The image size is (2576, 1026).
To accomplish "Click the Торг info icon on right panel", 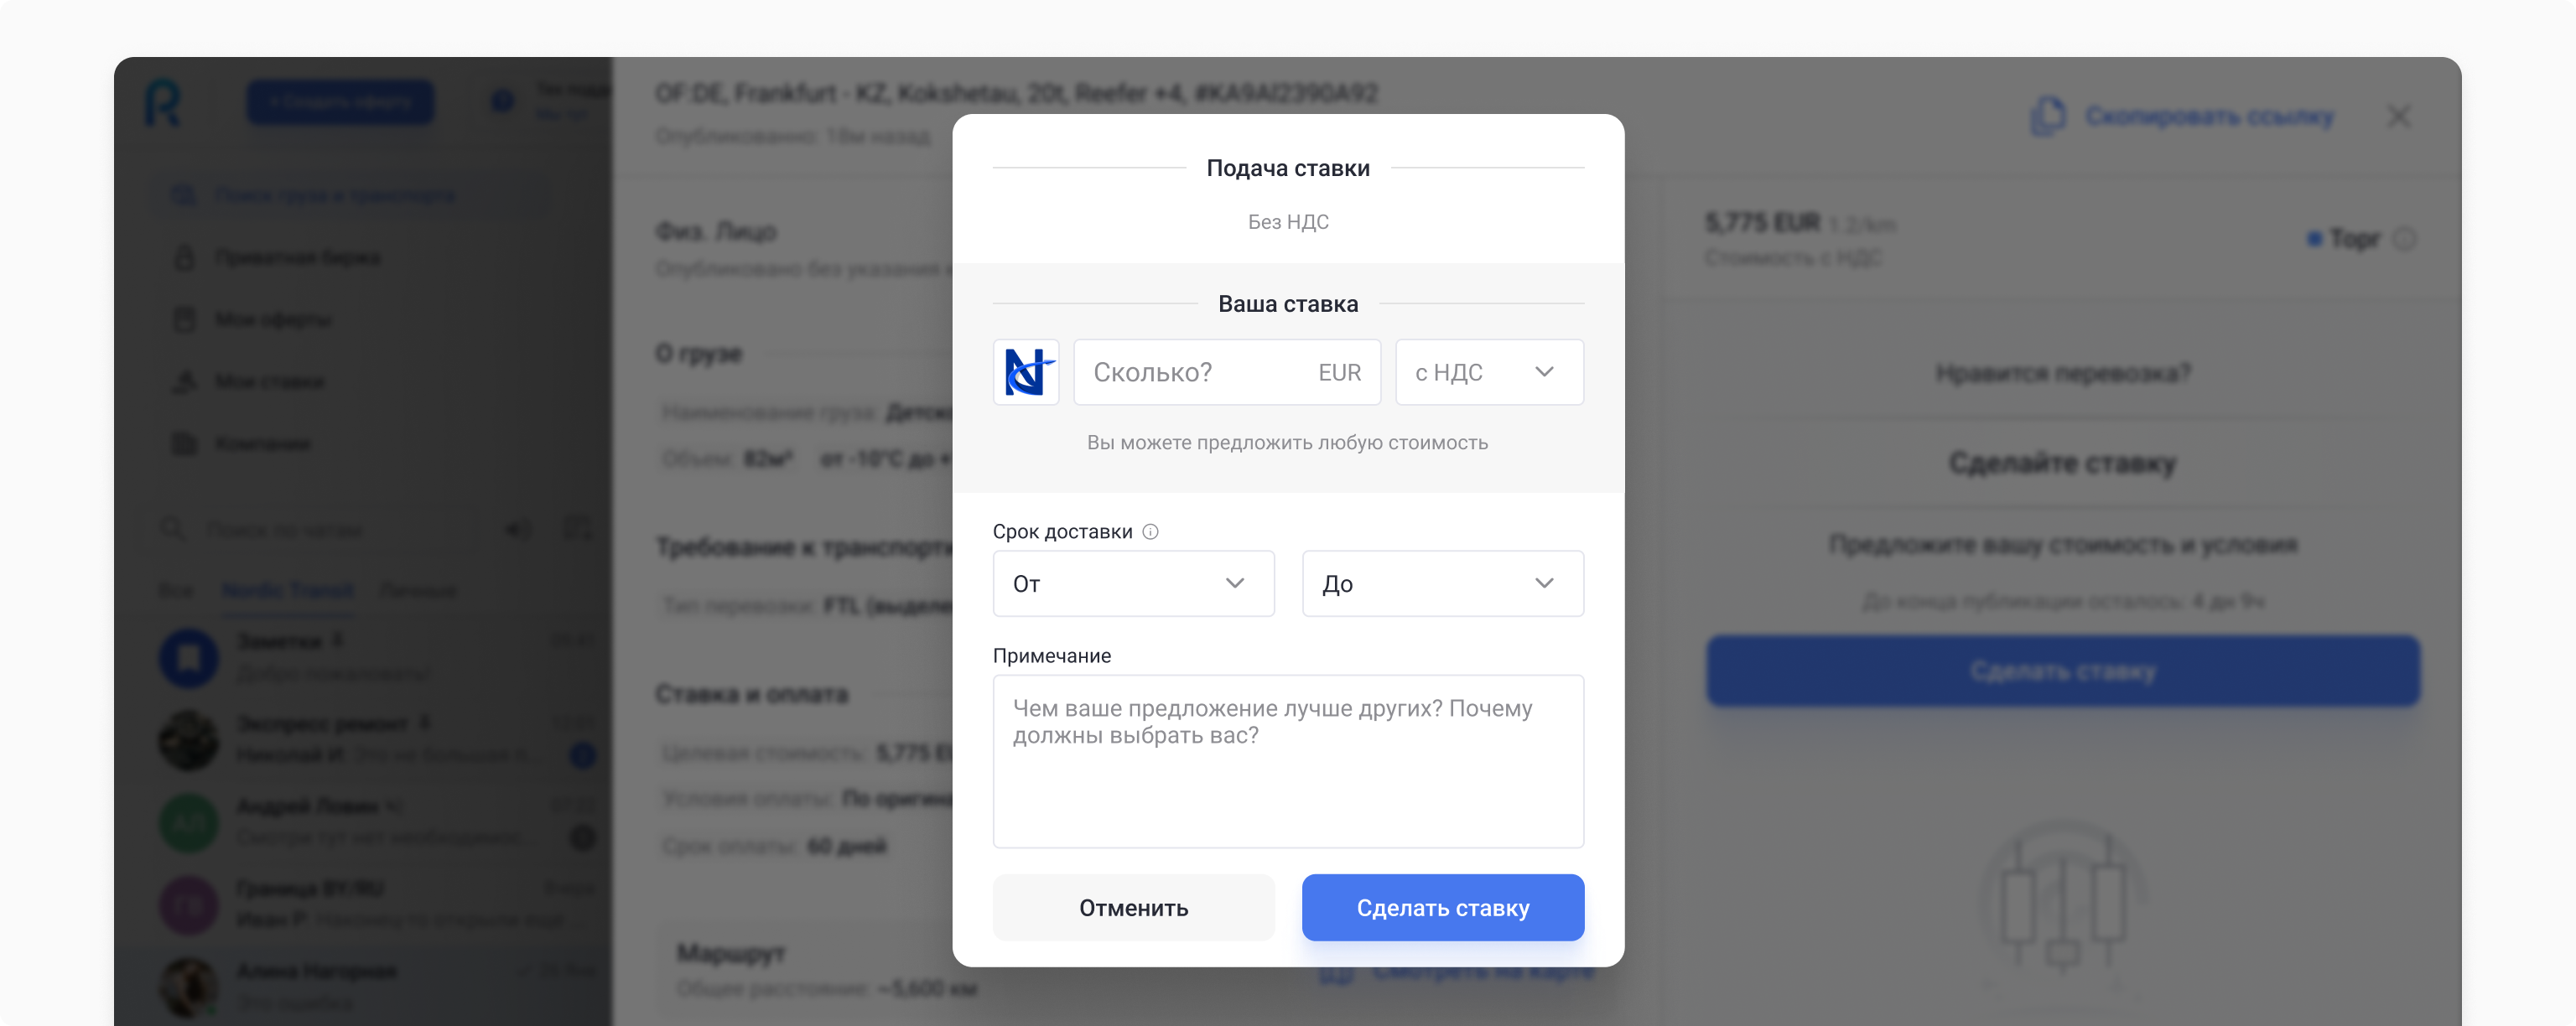I will (x=2405, y=238).
